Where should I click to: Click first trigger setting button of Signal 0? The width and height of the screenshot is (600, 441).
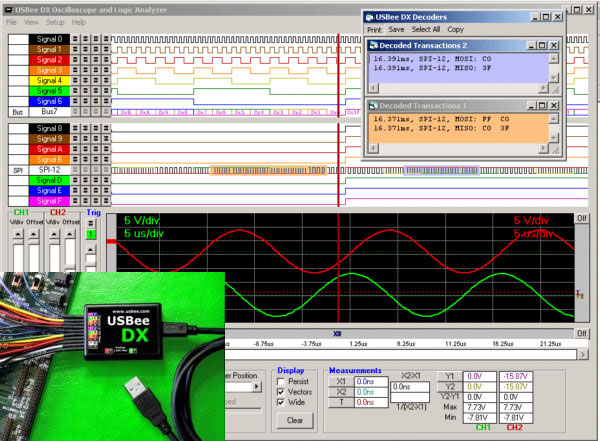pyautogui.click(x=75, y=39)
